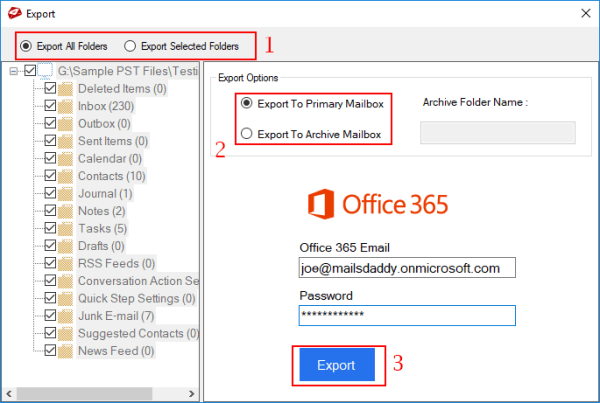Uncheck the RSS Feeds checkbox

point(50,264)
